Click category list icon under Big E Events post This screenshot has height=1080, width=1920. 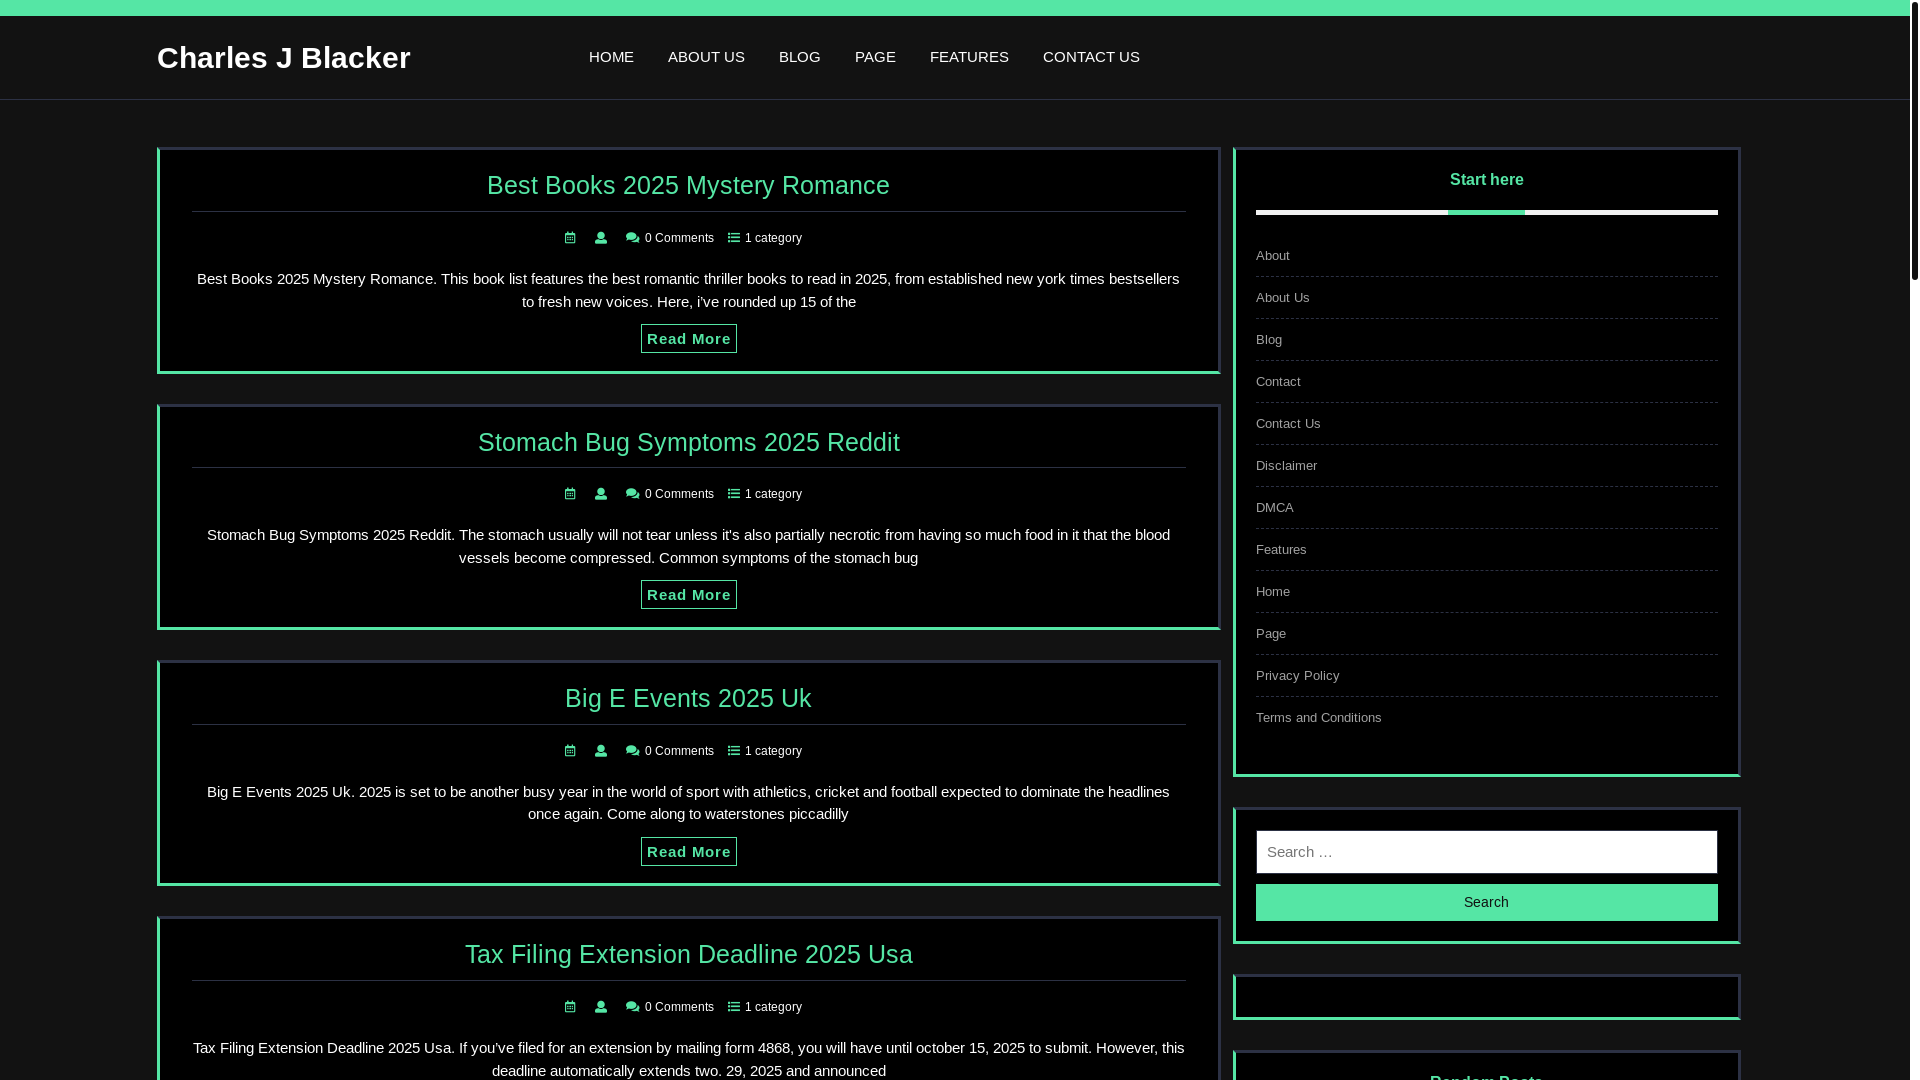pos(734,751)
